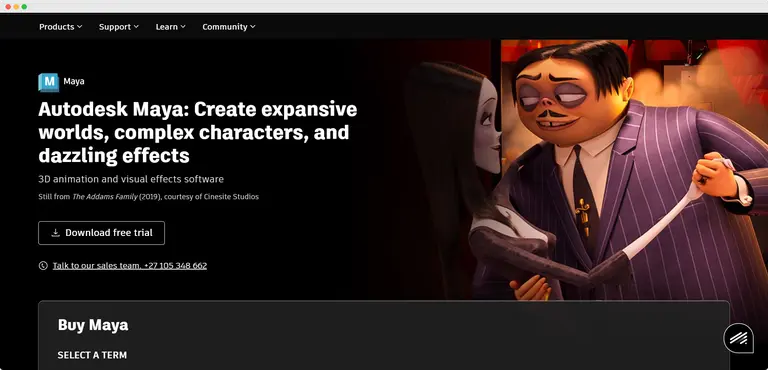Open the Products menu
Screen dimensions: 768x370
tap(61, 27)
